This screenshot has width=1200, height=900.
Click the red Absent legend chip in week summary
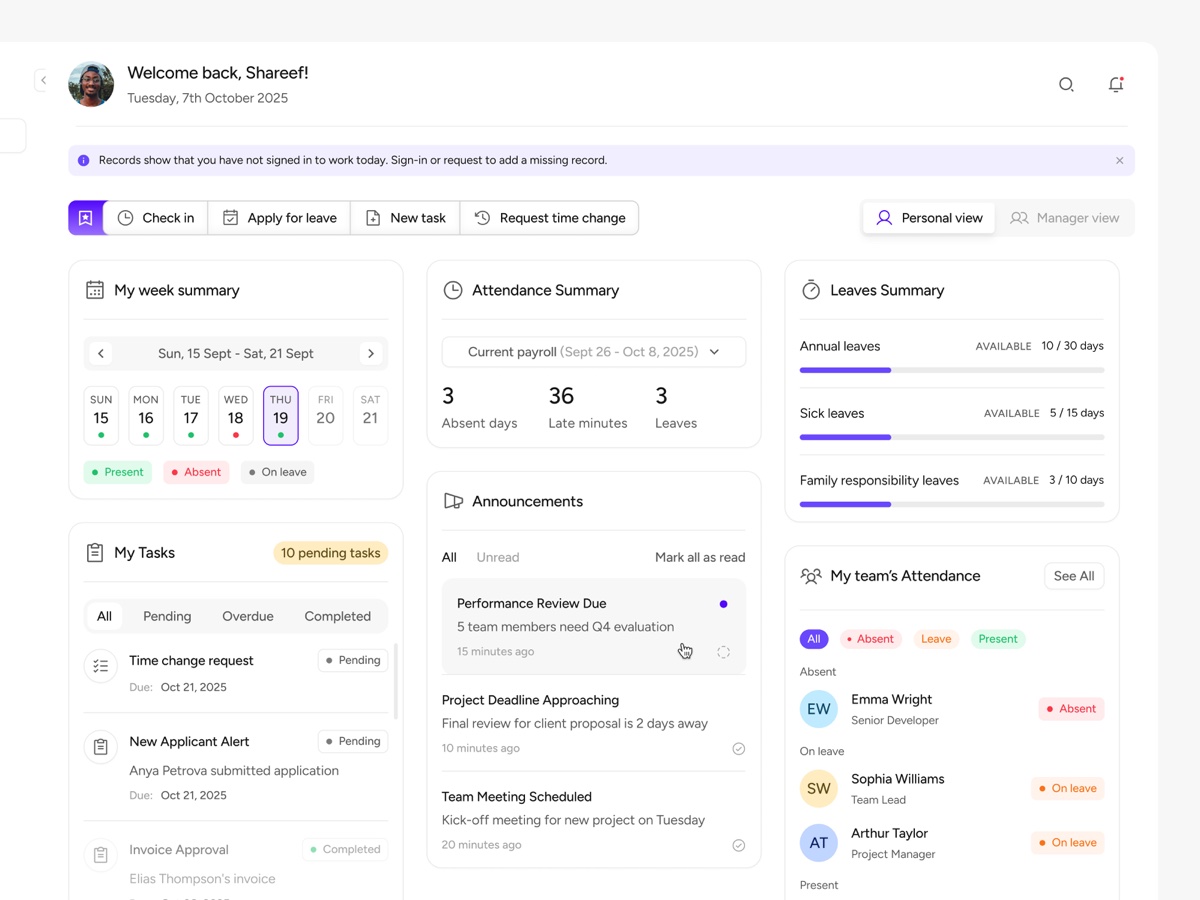coord(196,472)
